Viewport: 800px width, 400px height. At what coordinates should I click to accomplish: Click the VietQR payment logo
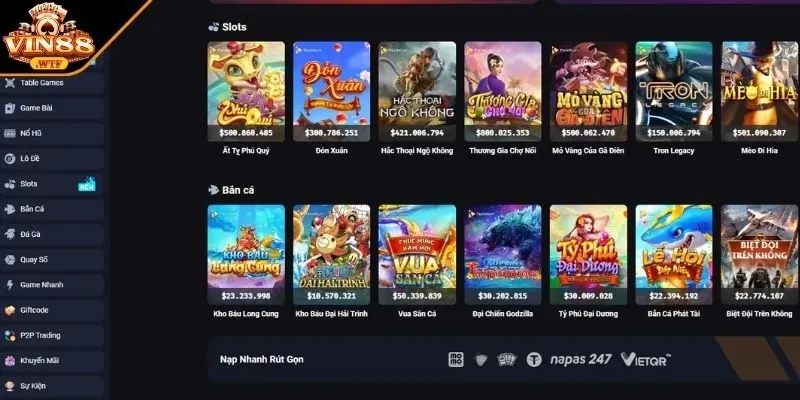(645, 359)
